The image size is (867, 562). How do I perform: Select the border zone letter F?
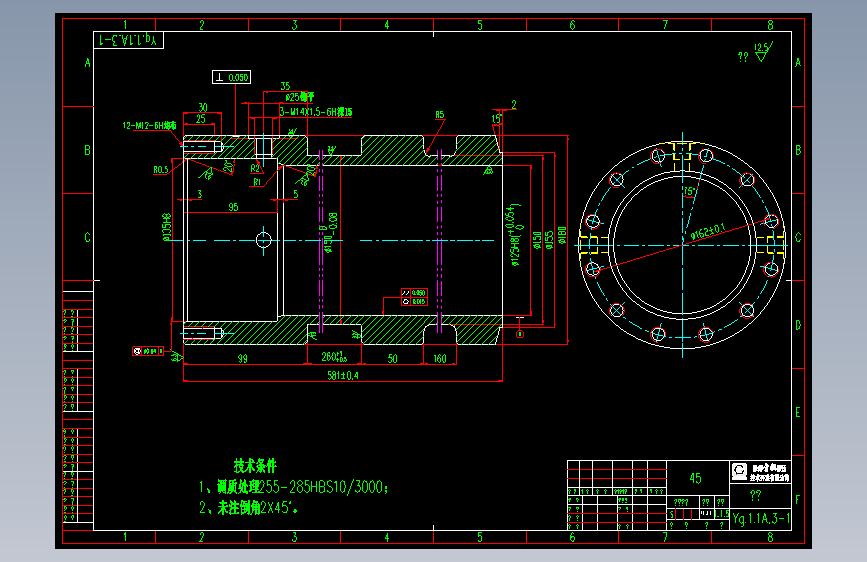tap(797, 499)
